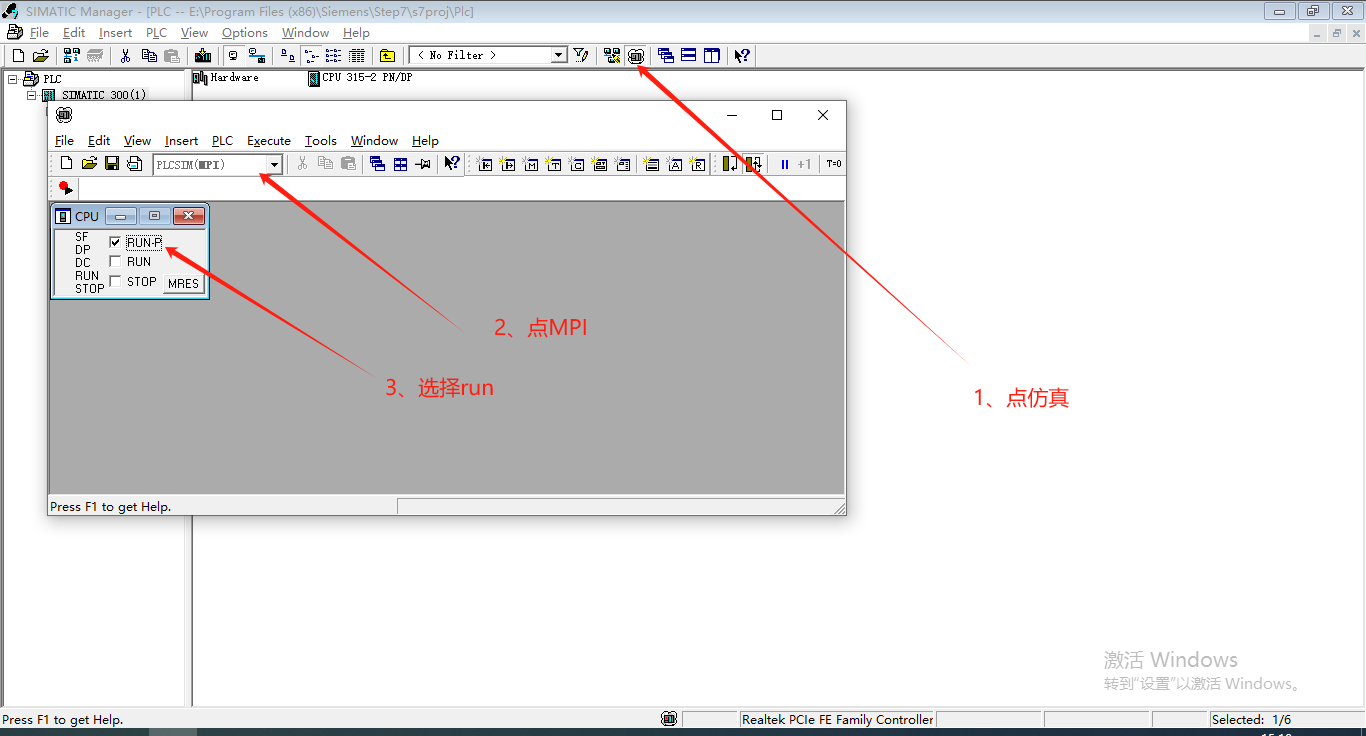Viewport: 1366px width, 736px height.
Task: Click the simulation on/off icon in SIMATIC Manager toolbar
Action: pos(636,56)
